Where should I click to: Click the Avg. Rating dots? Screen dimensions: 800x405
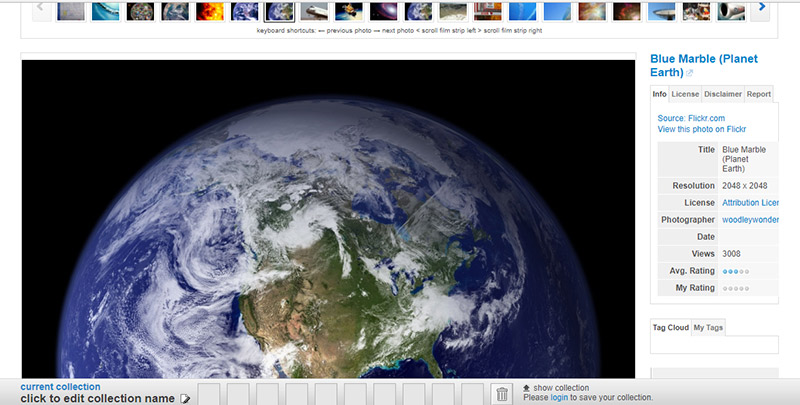click(x=736, y=271)
